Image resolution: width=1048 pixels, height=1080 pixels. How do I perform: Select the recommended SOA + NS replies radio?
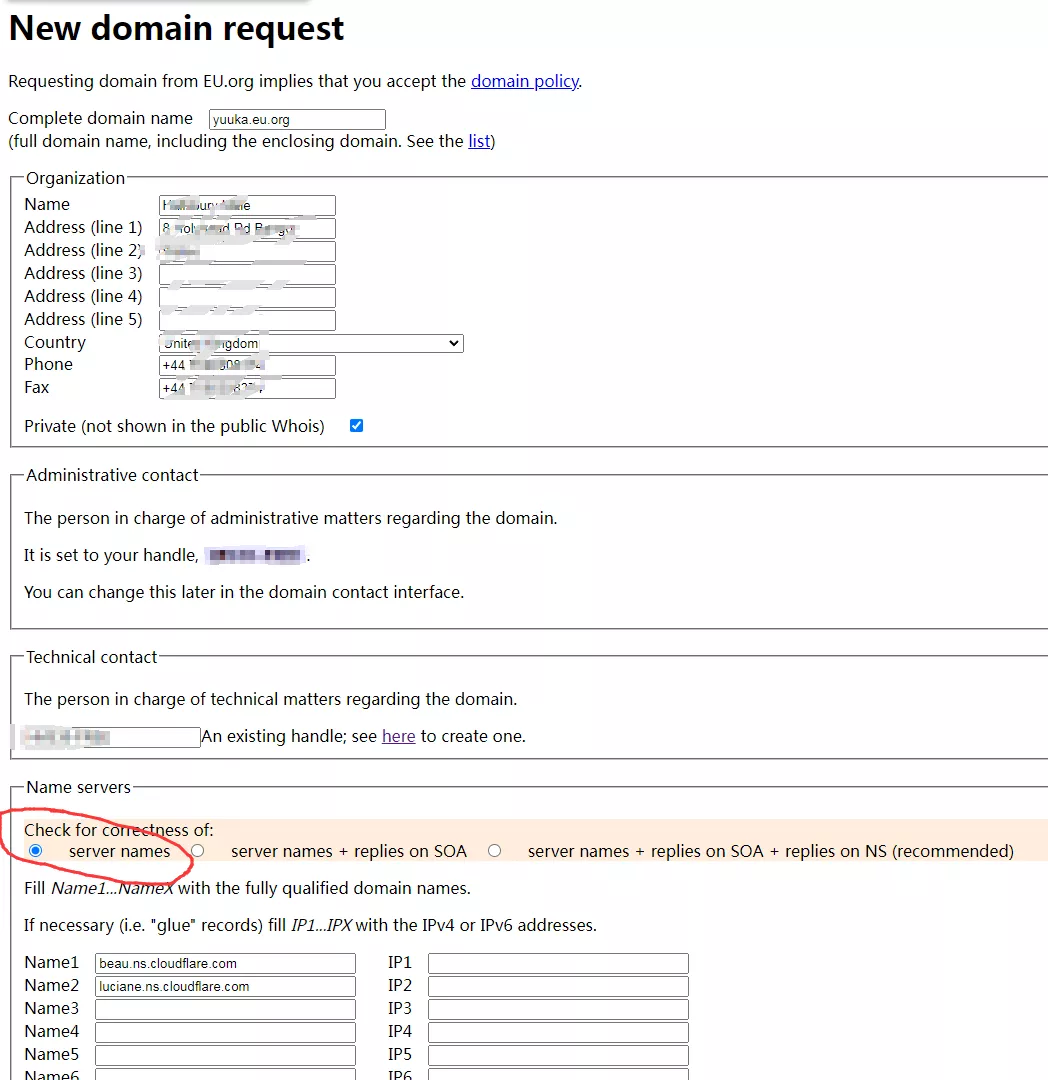(x=494, y=851)
